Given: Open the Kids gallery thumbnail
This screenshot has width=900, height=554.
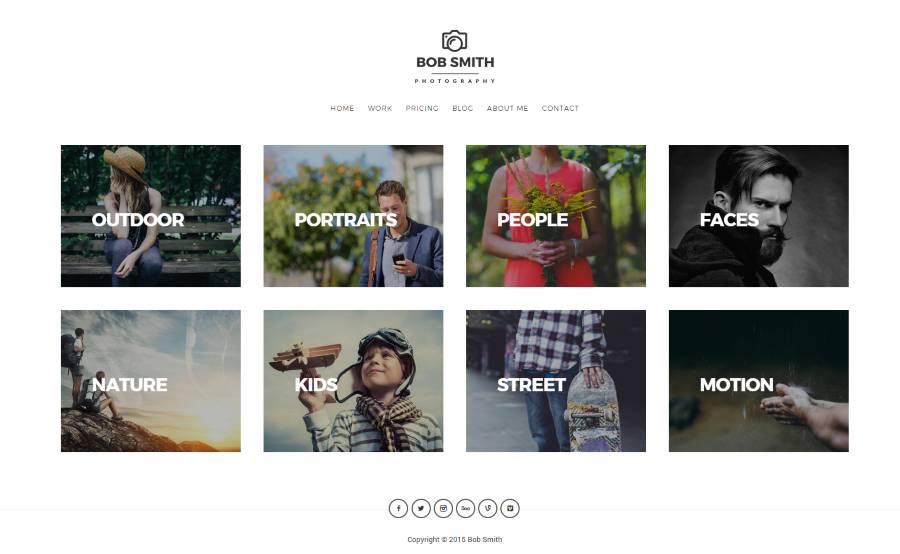Looking at the screenshot, I should (354, 381).
